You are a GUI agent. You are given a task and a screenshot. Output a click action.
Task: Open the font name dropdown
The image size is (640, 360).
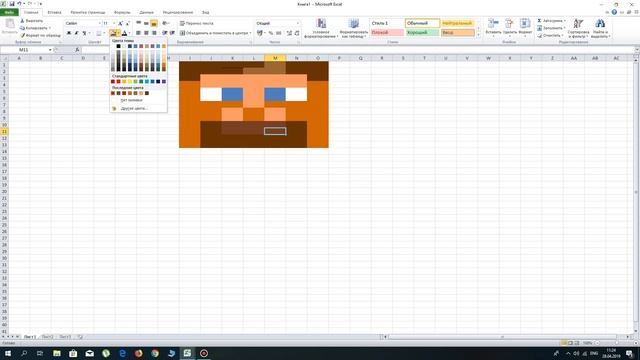coord(99,23)
